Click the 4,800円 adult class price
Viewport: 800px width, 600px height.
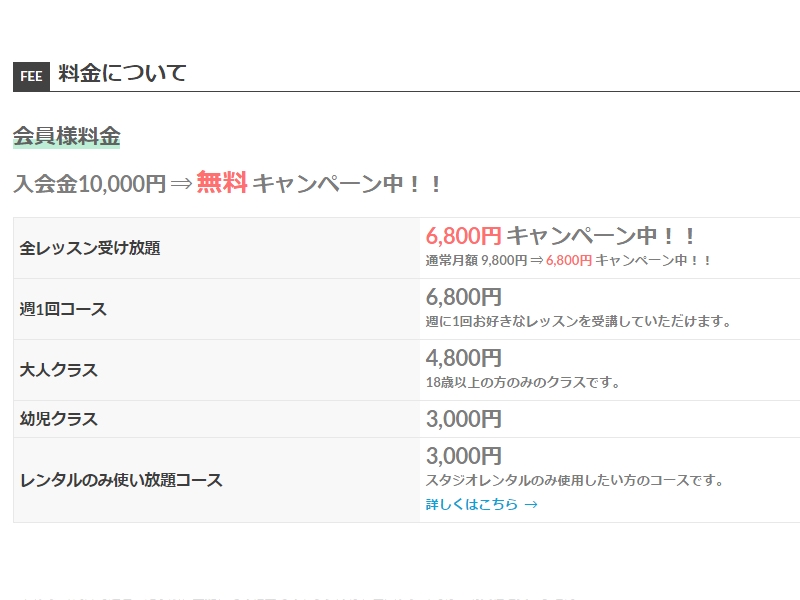pyautogui.click(x=463, y=358)
